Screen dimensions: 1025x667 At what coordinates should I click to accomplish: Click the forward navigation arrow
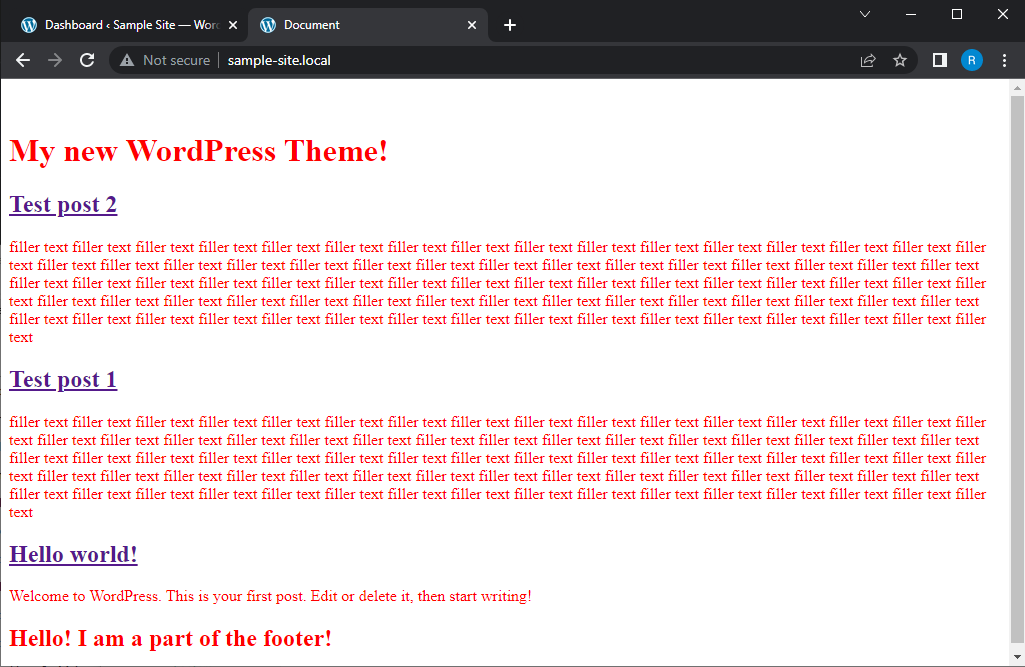tap(55, 60)
